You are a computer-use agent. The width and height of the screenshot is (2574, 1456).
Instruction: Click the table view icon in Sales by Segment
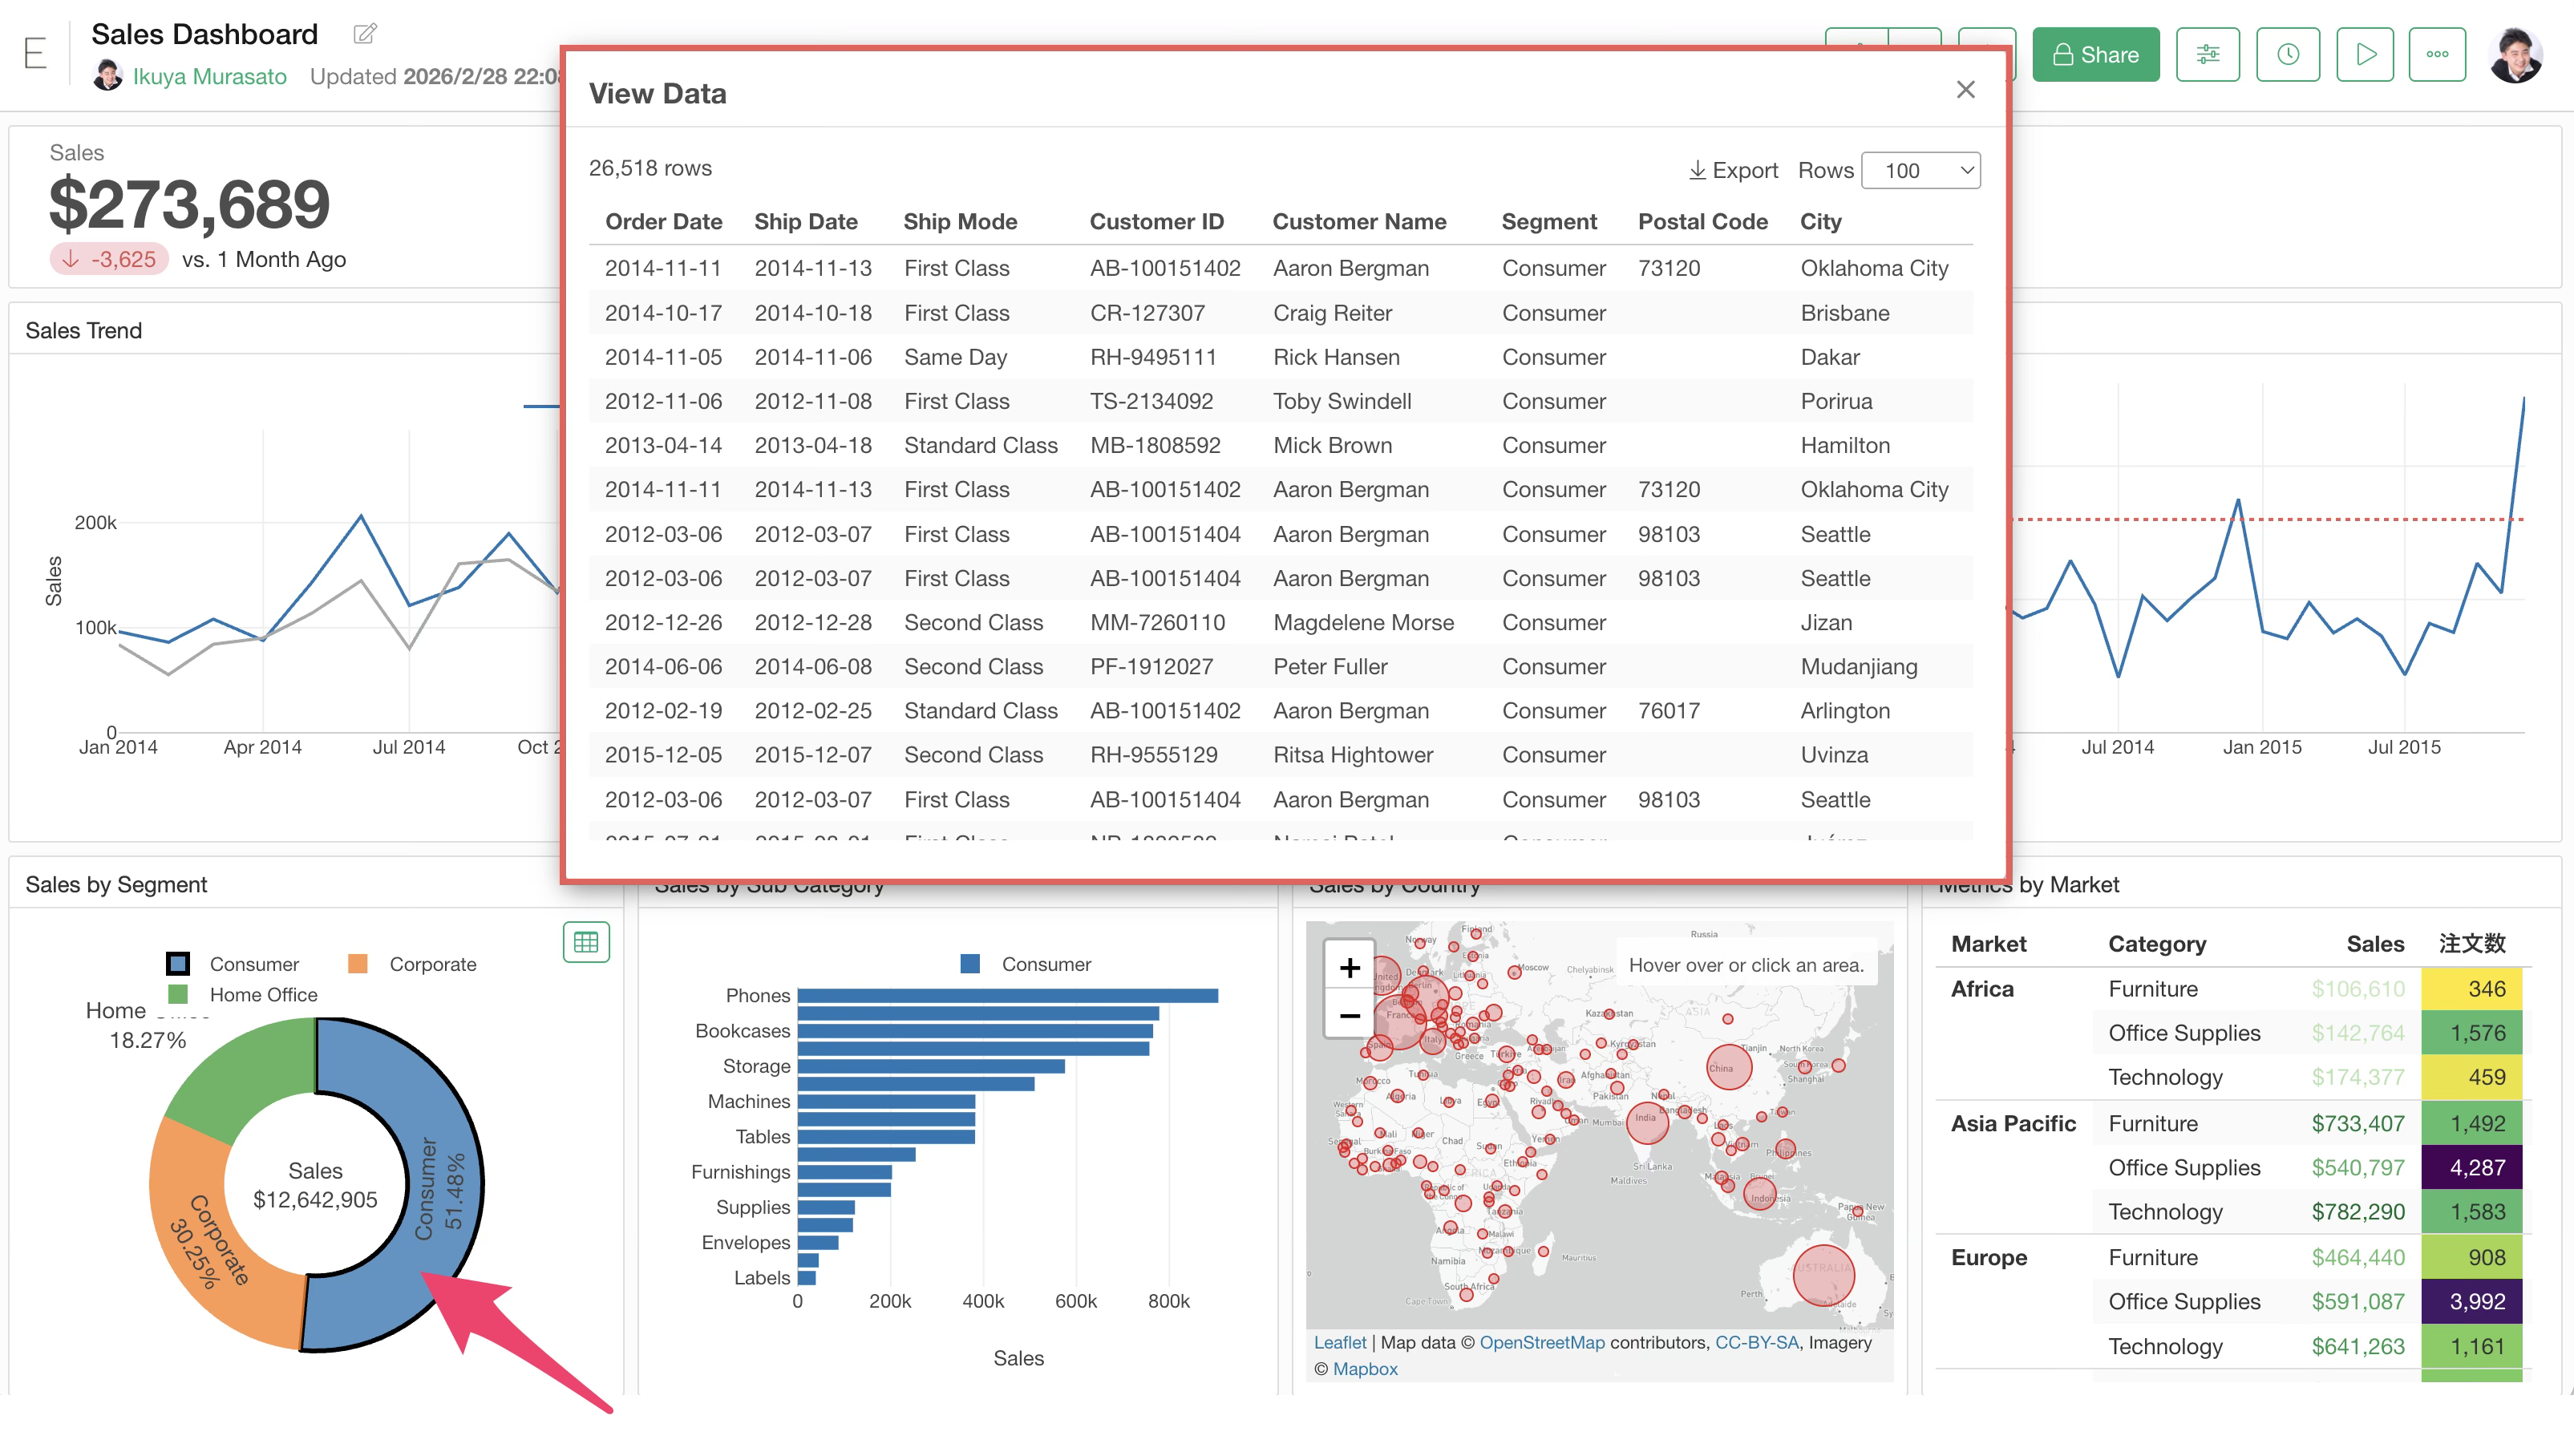[x=586, y=942]
